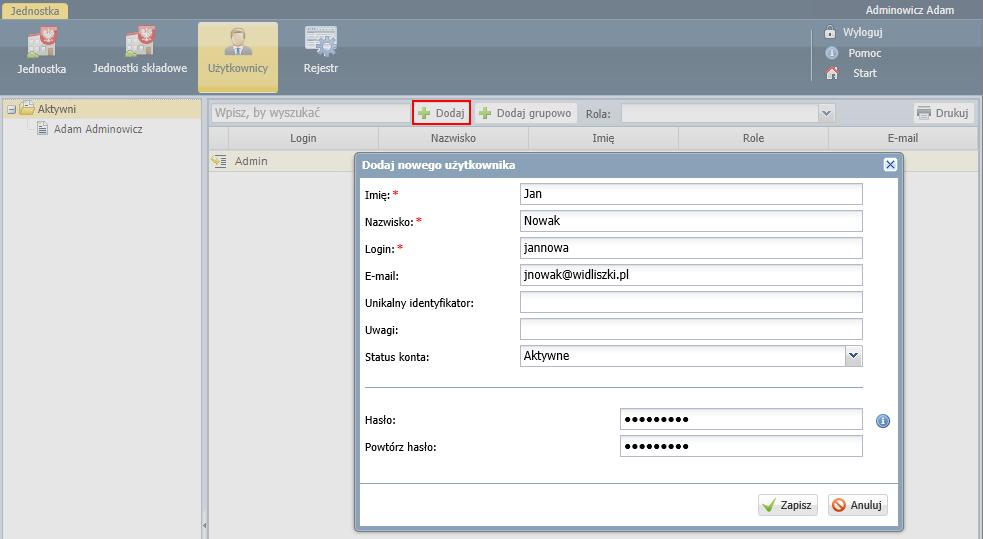983x539 pixels.
Task: Click the Rola combo box field
Action: pyautogui.click(x=720, y=113)
